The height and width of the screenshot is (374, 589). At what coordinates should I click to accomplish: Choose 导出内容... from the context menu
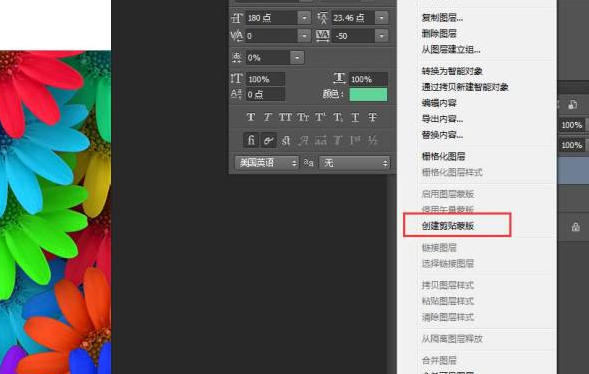tap(442, 119)
